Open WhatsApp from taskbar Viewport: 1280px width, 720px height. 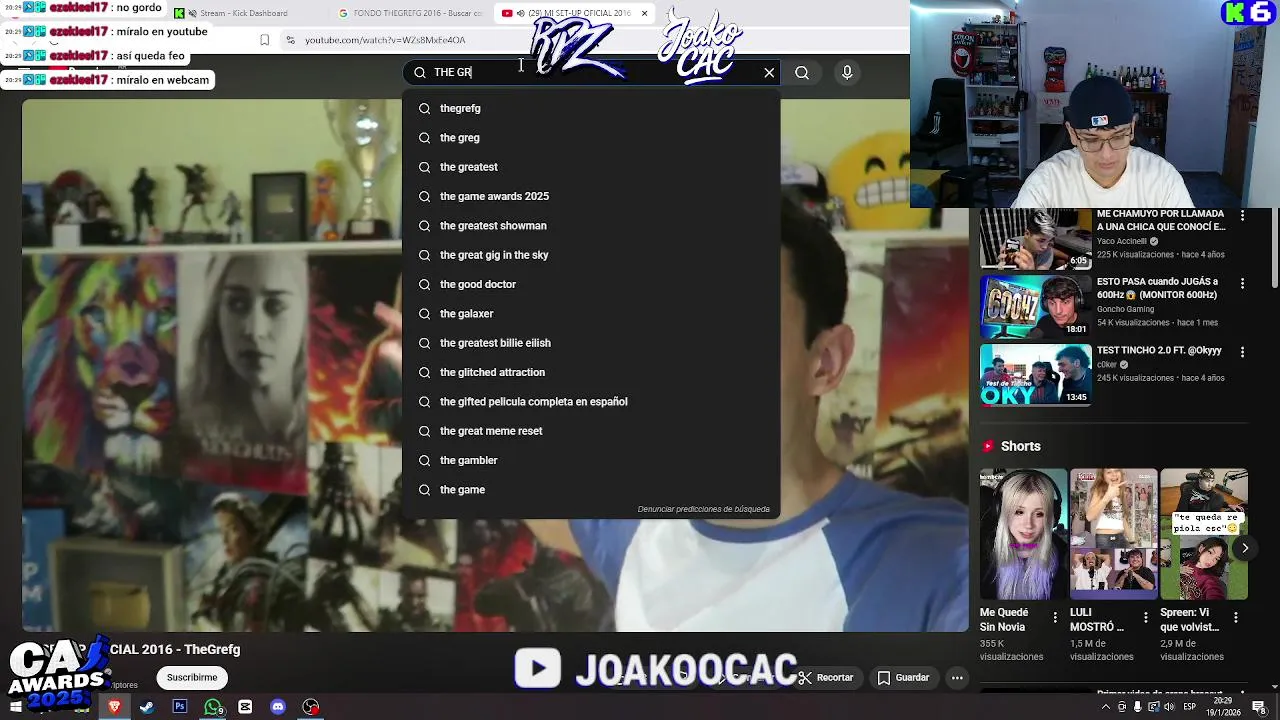click(x=213, y=706)
